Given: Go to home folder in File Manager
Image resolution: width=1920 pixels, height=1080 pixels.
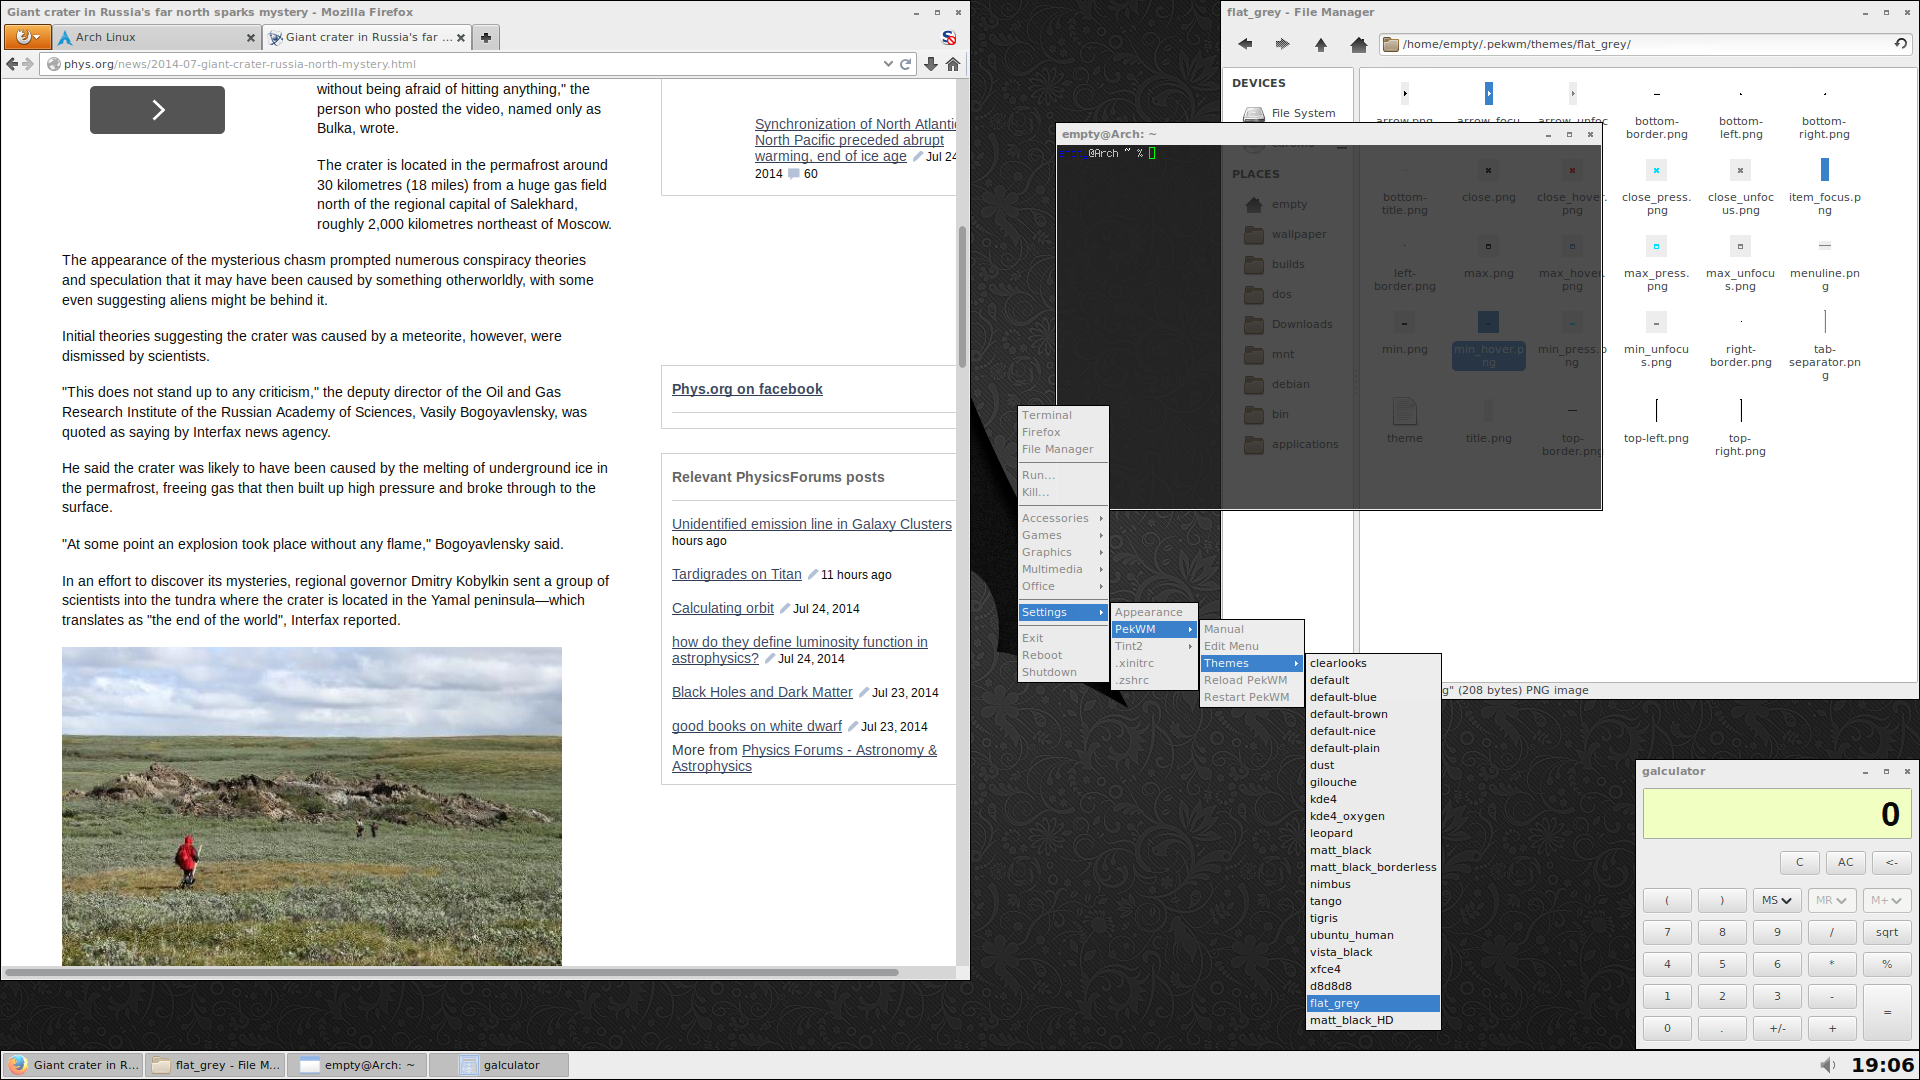Looking at the screenshot, I should point(1358,44).
